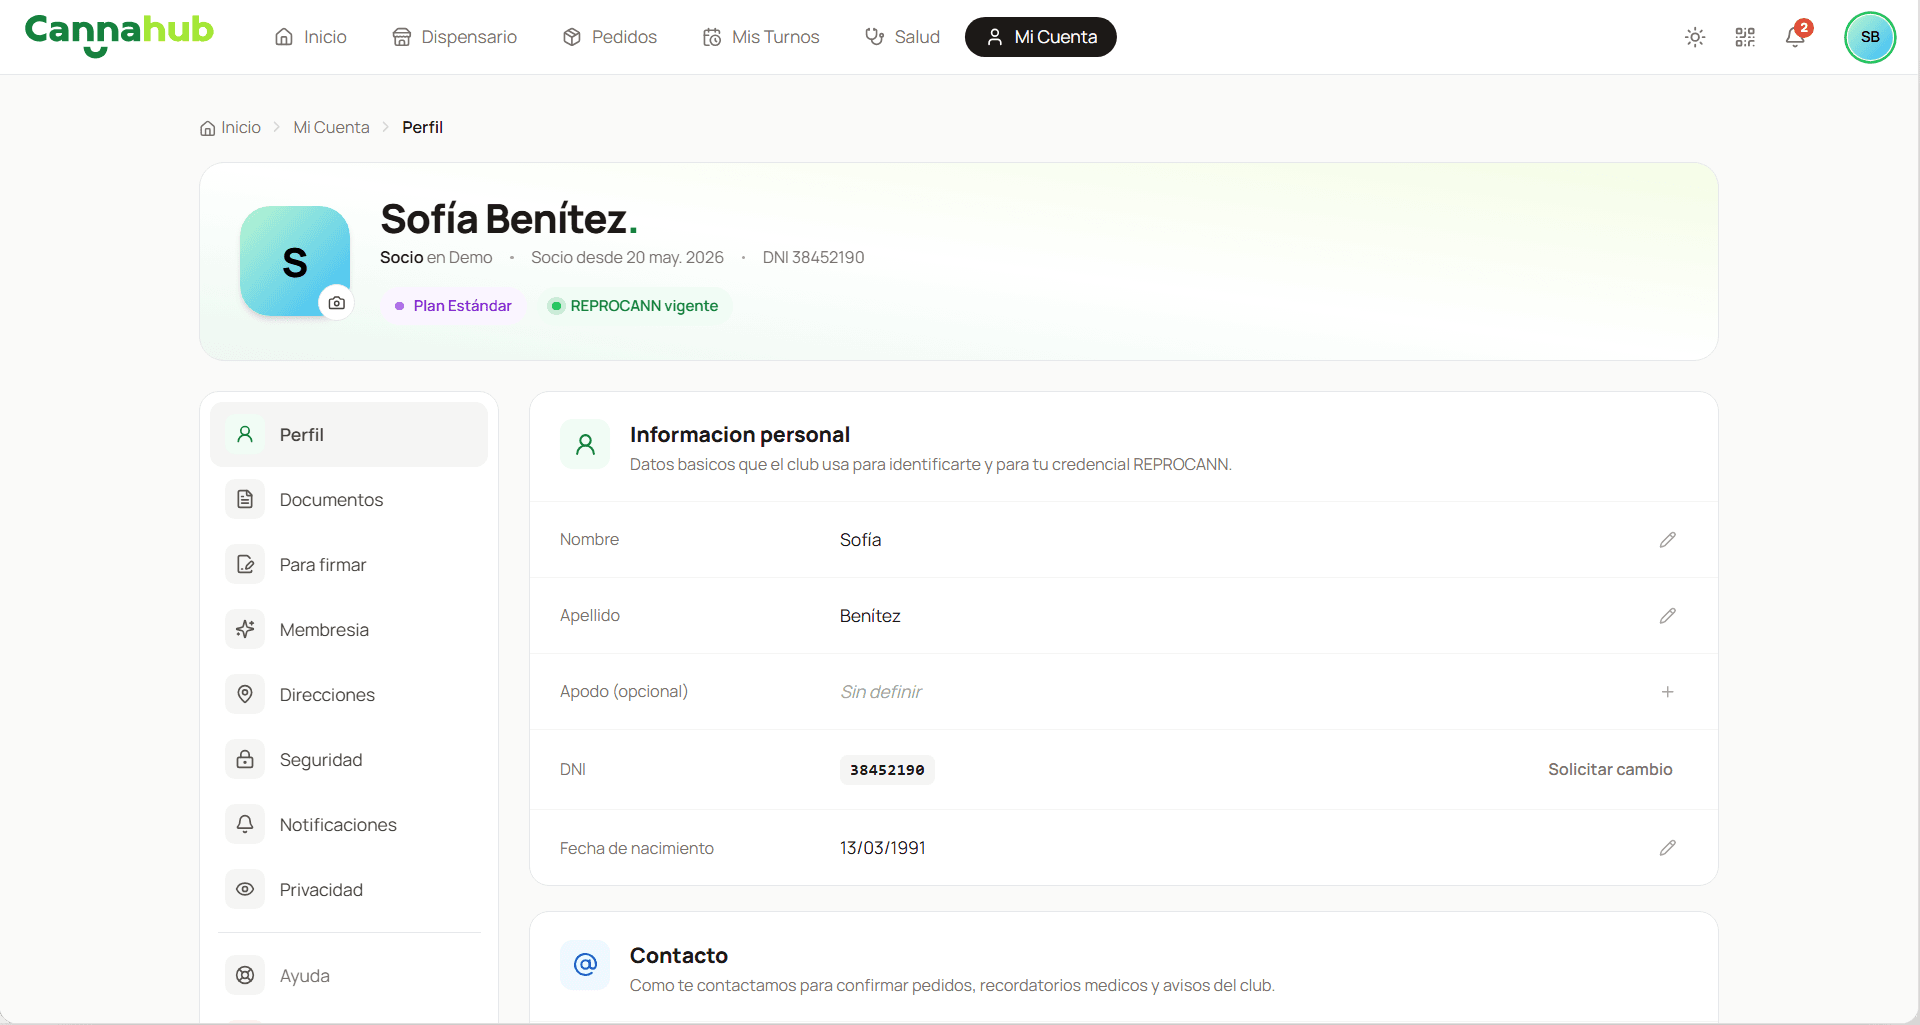Open Membresia in the sidebar
The width and height of the screenshot is (1920, 1025).
(349, 630)
